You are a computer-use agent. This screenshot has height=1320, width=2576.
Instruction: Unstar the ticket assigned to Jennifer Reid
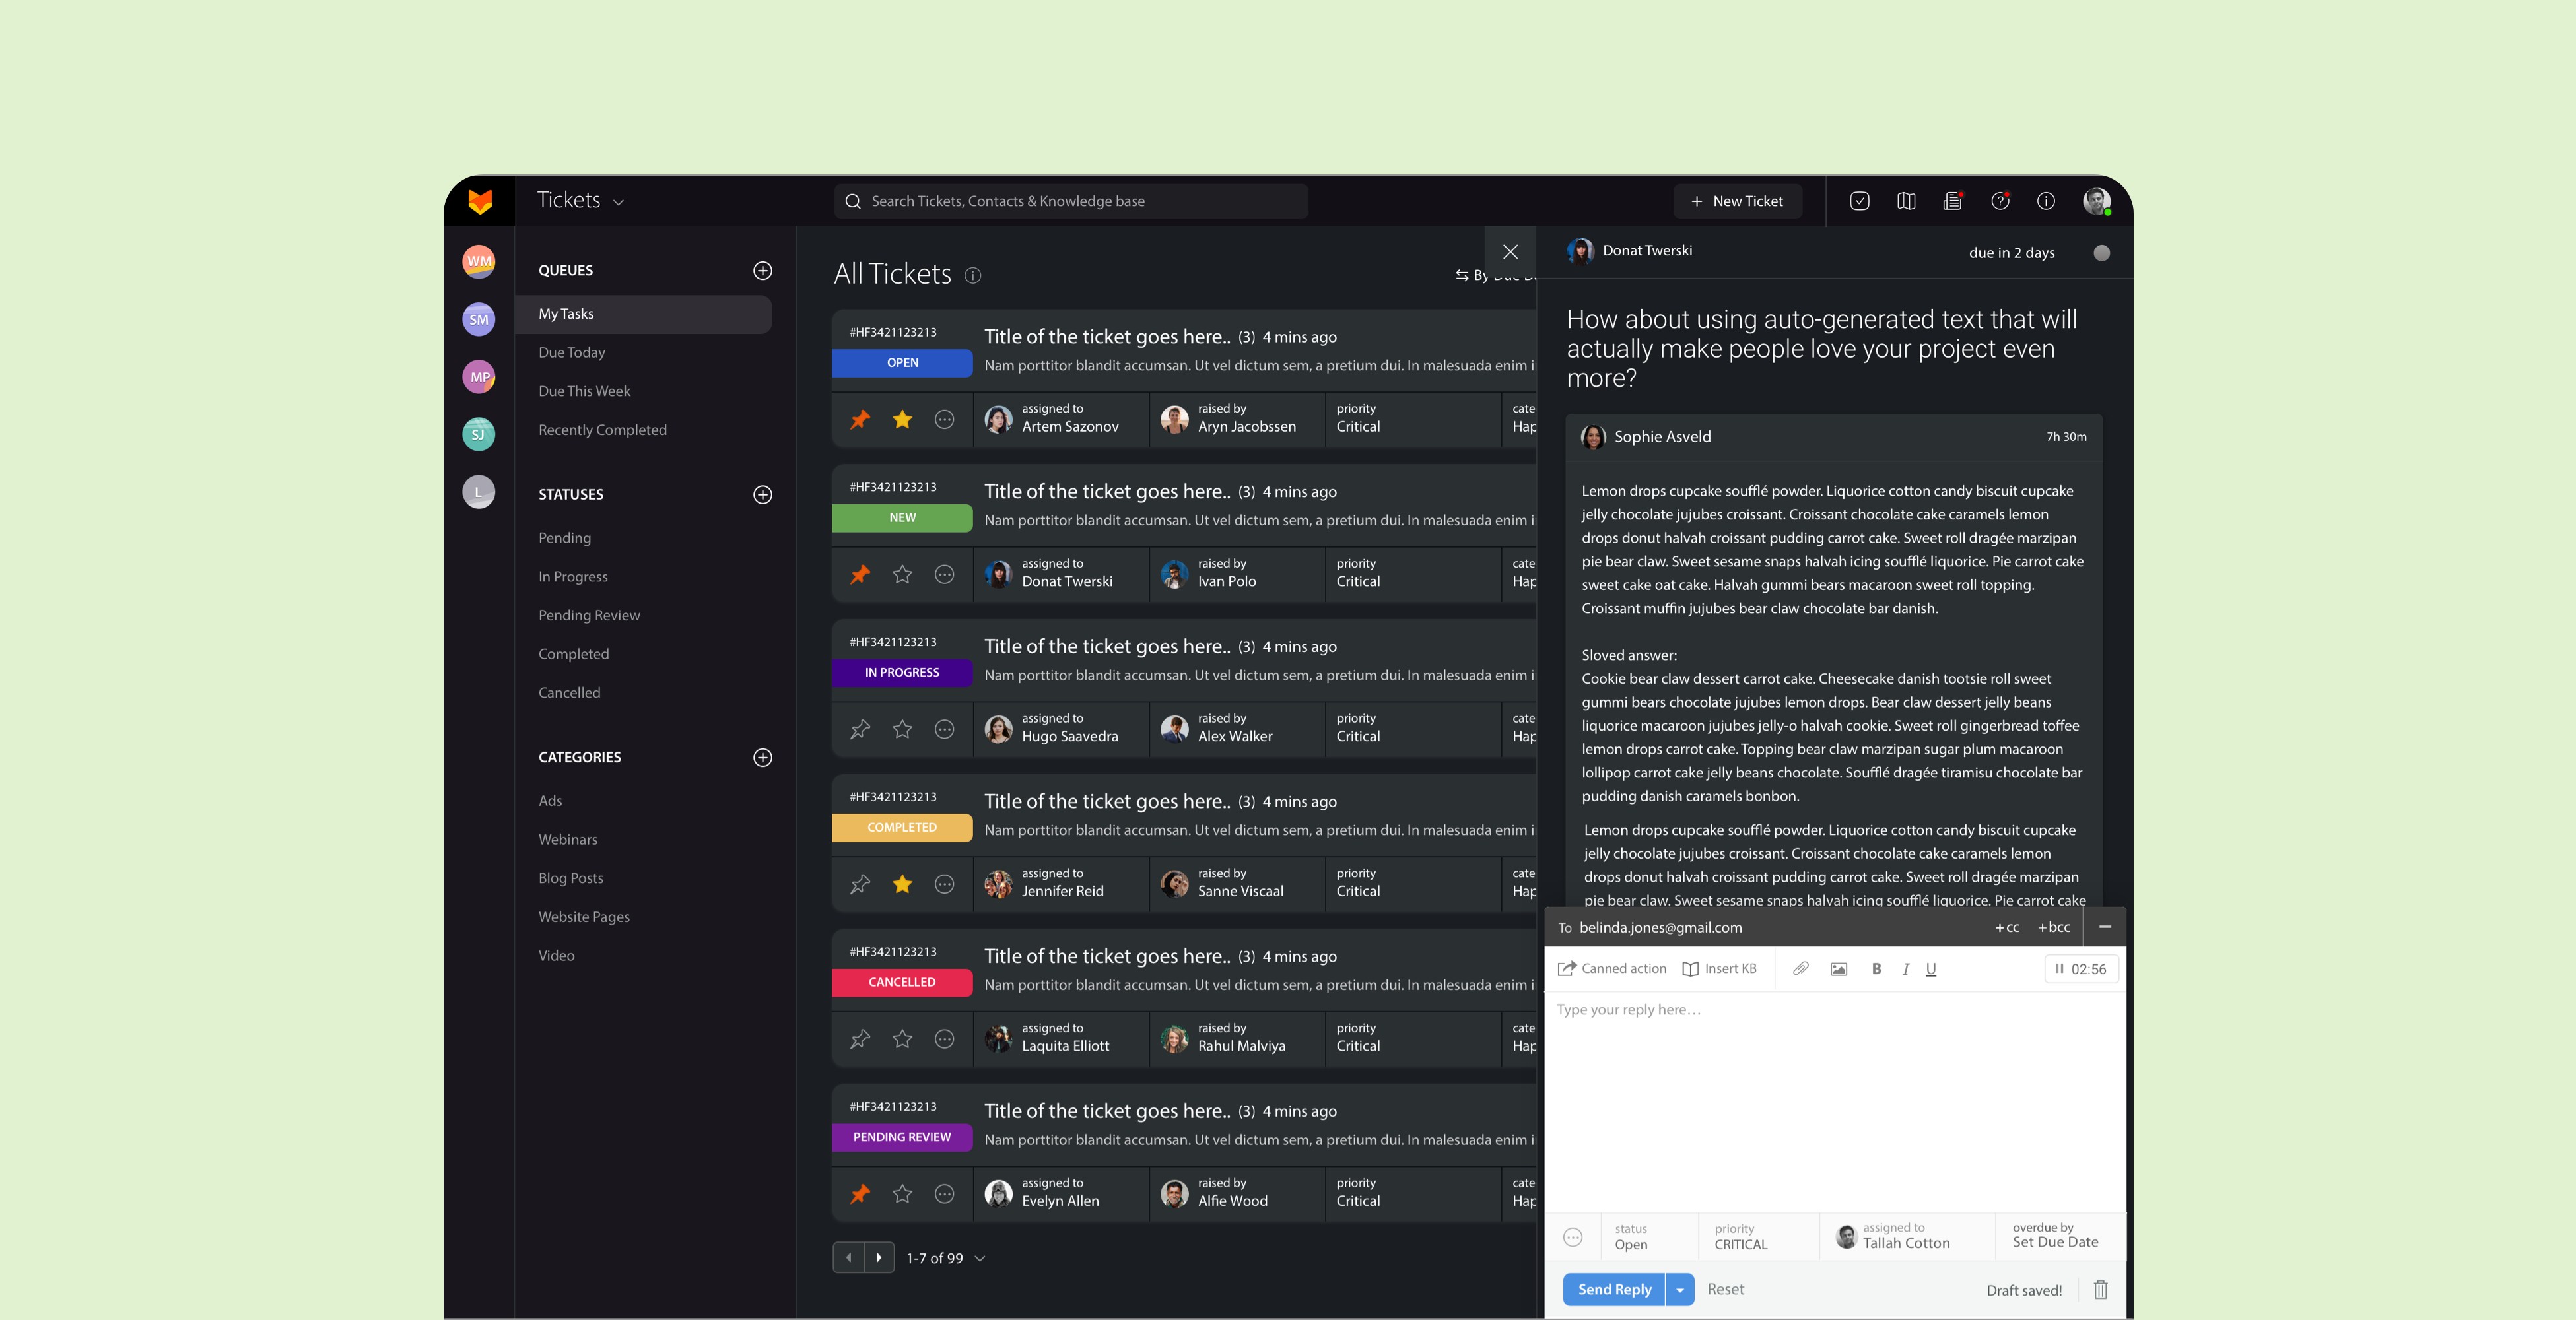902,884
